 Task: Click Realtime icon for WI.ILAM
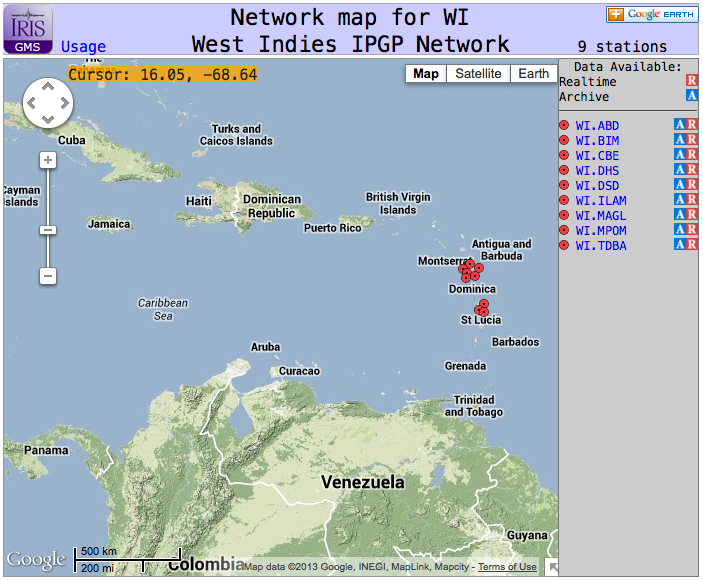[x=692, y=199]
